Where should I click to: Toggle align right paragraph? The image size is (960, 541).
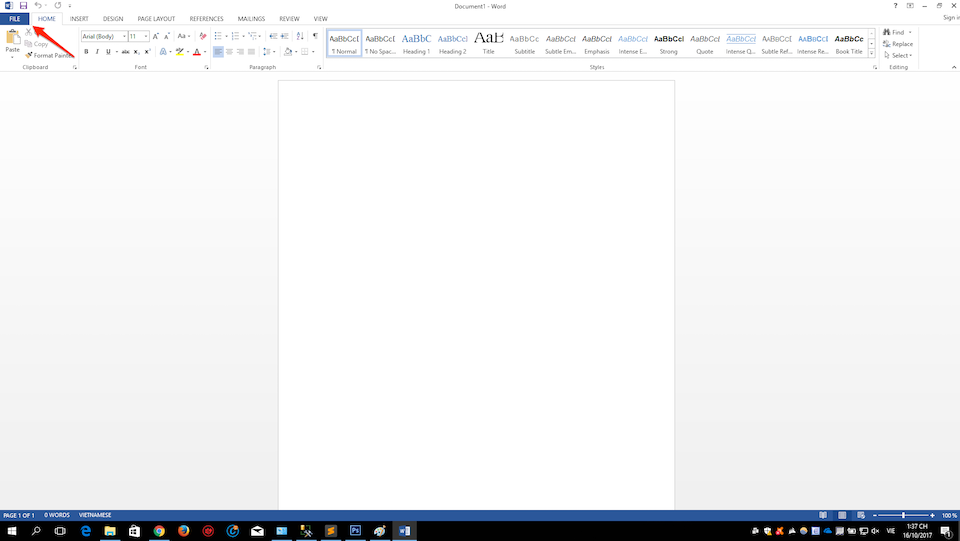[x=240, y=52]
